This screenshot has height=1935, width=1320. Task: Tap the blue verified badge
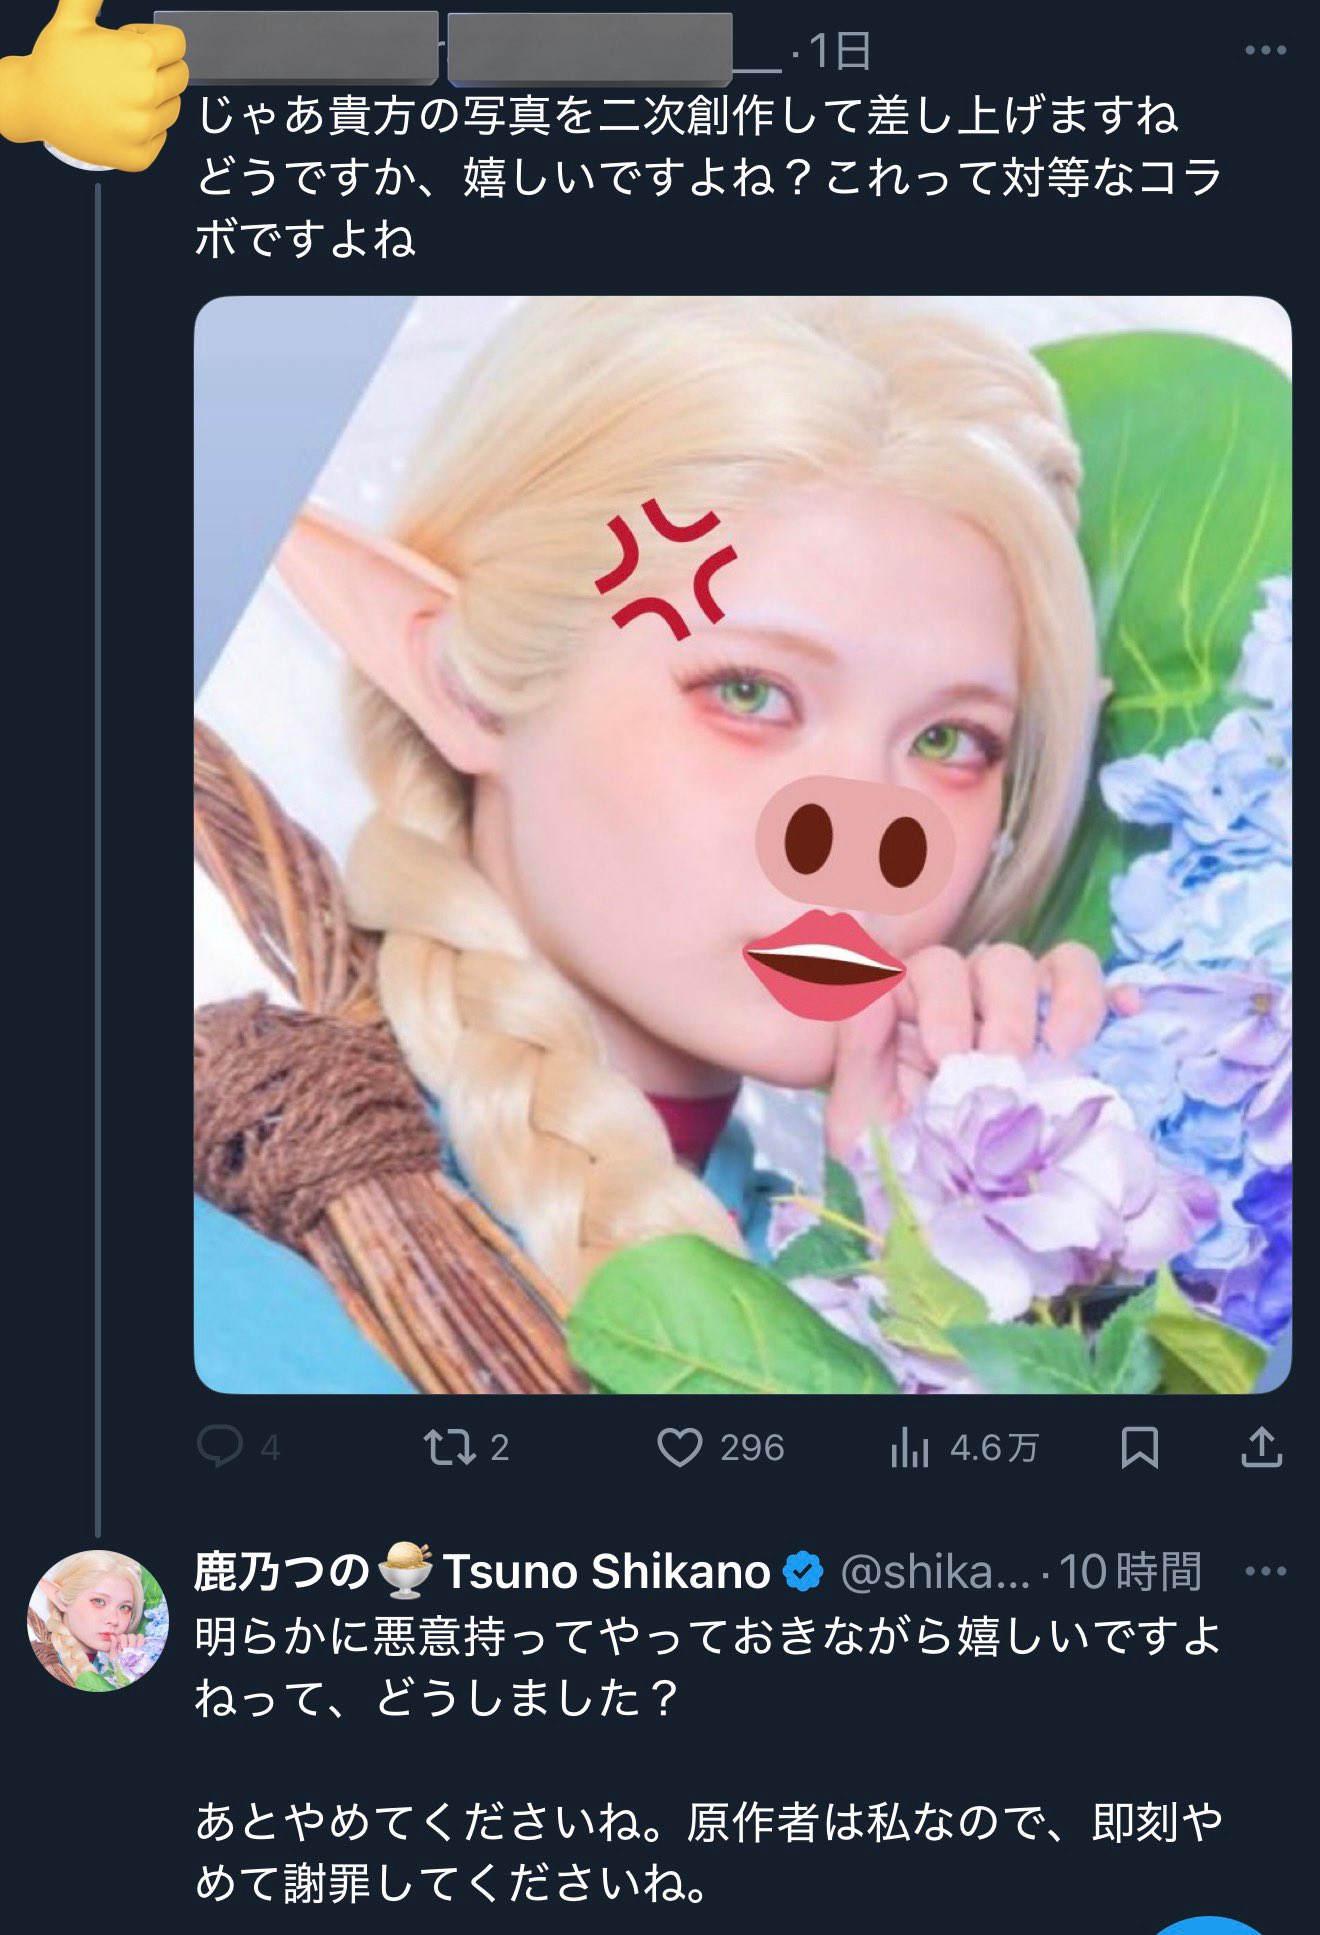(803, 1571)
